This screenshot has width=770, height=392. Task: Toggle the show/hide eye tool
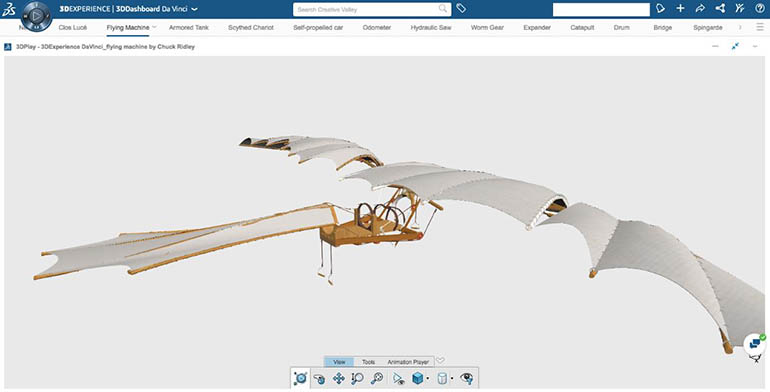click(x=467, y=378)
